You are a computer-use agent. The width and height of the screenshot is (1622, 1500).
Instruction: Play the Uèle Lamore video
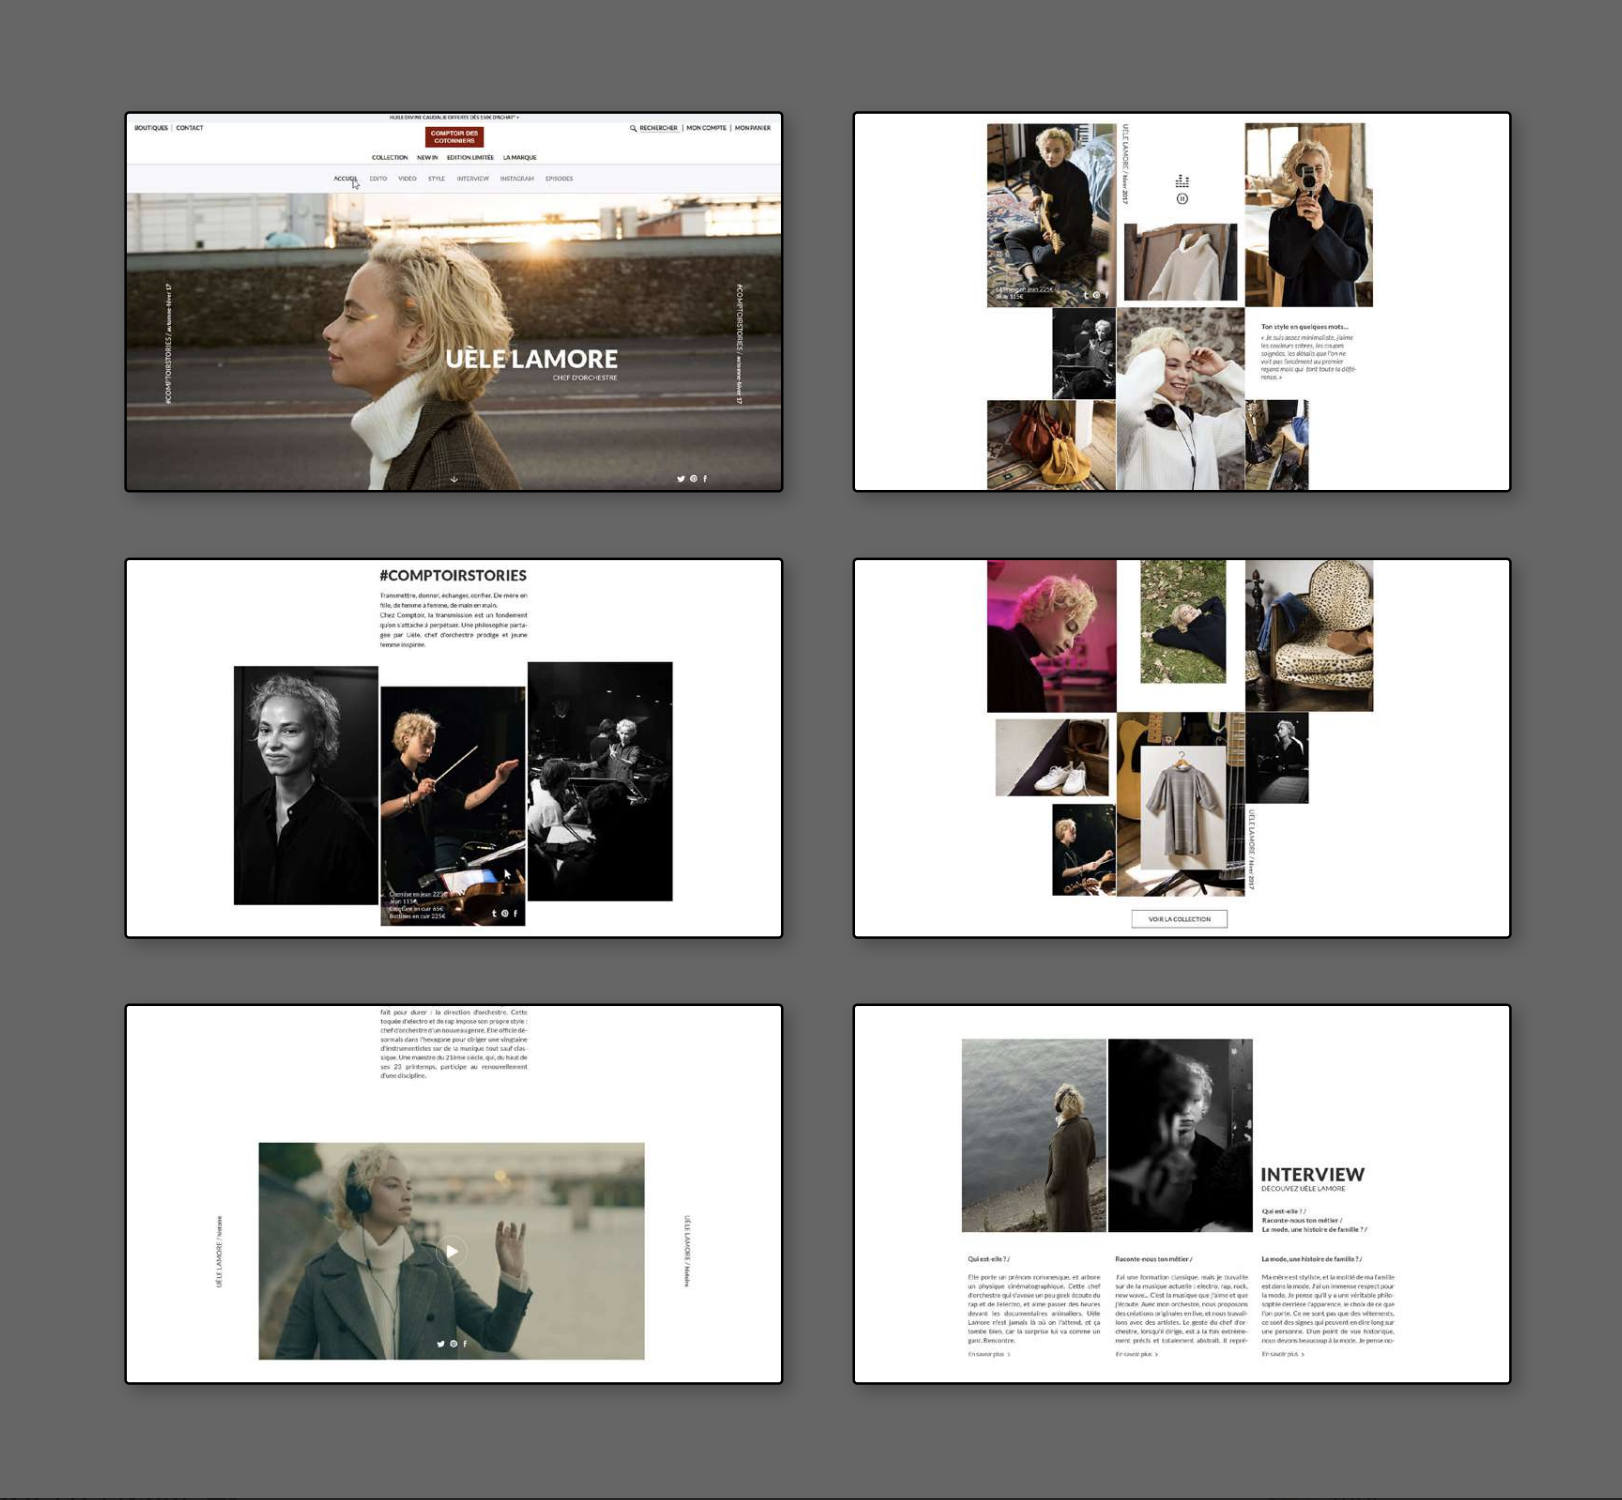click(x=452, y=1251)
